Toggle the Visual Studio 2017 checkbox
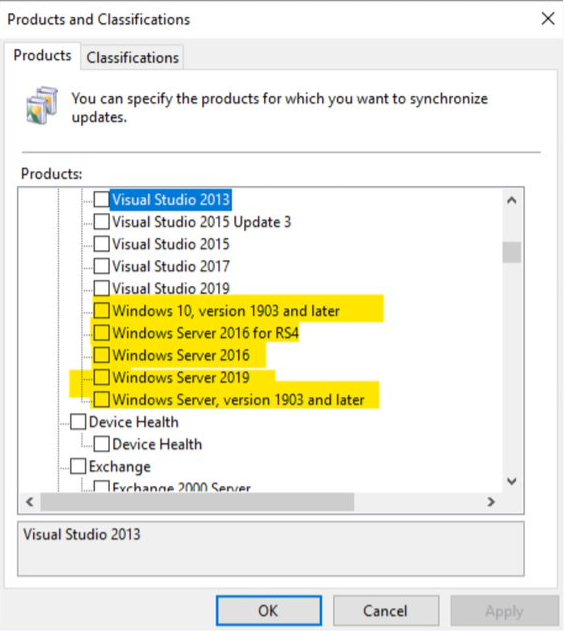The width and height of the screenshot is (564, 631). (x=101, y=266)
